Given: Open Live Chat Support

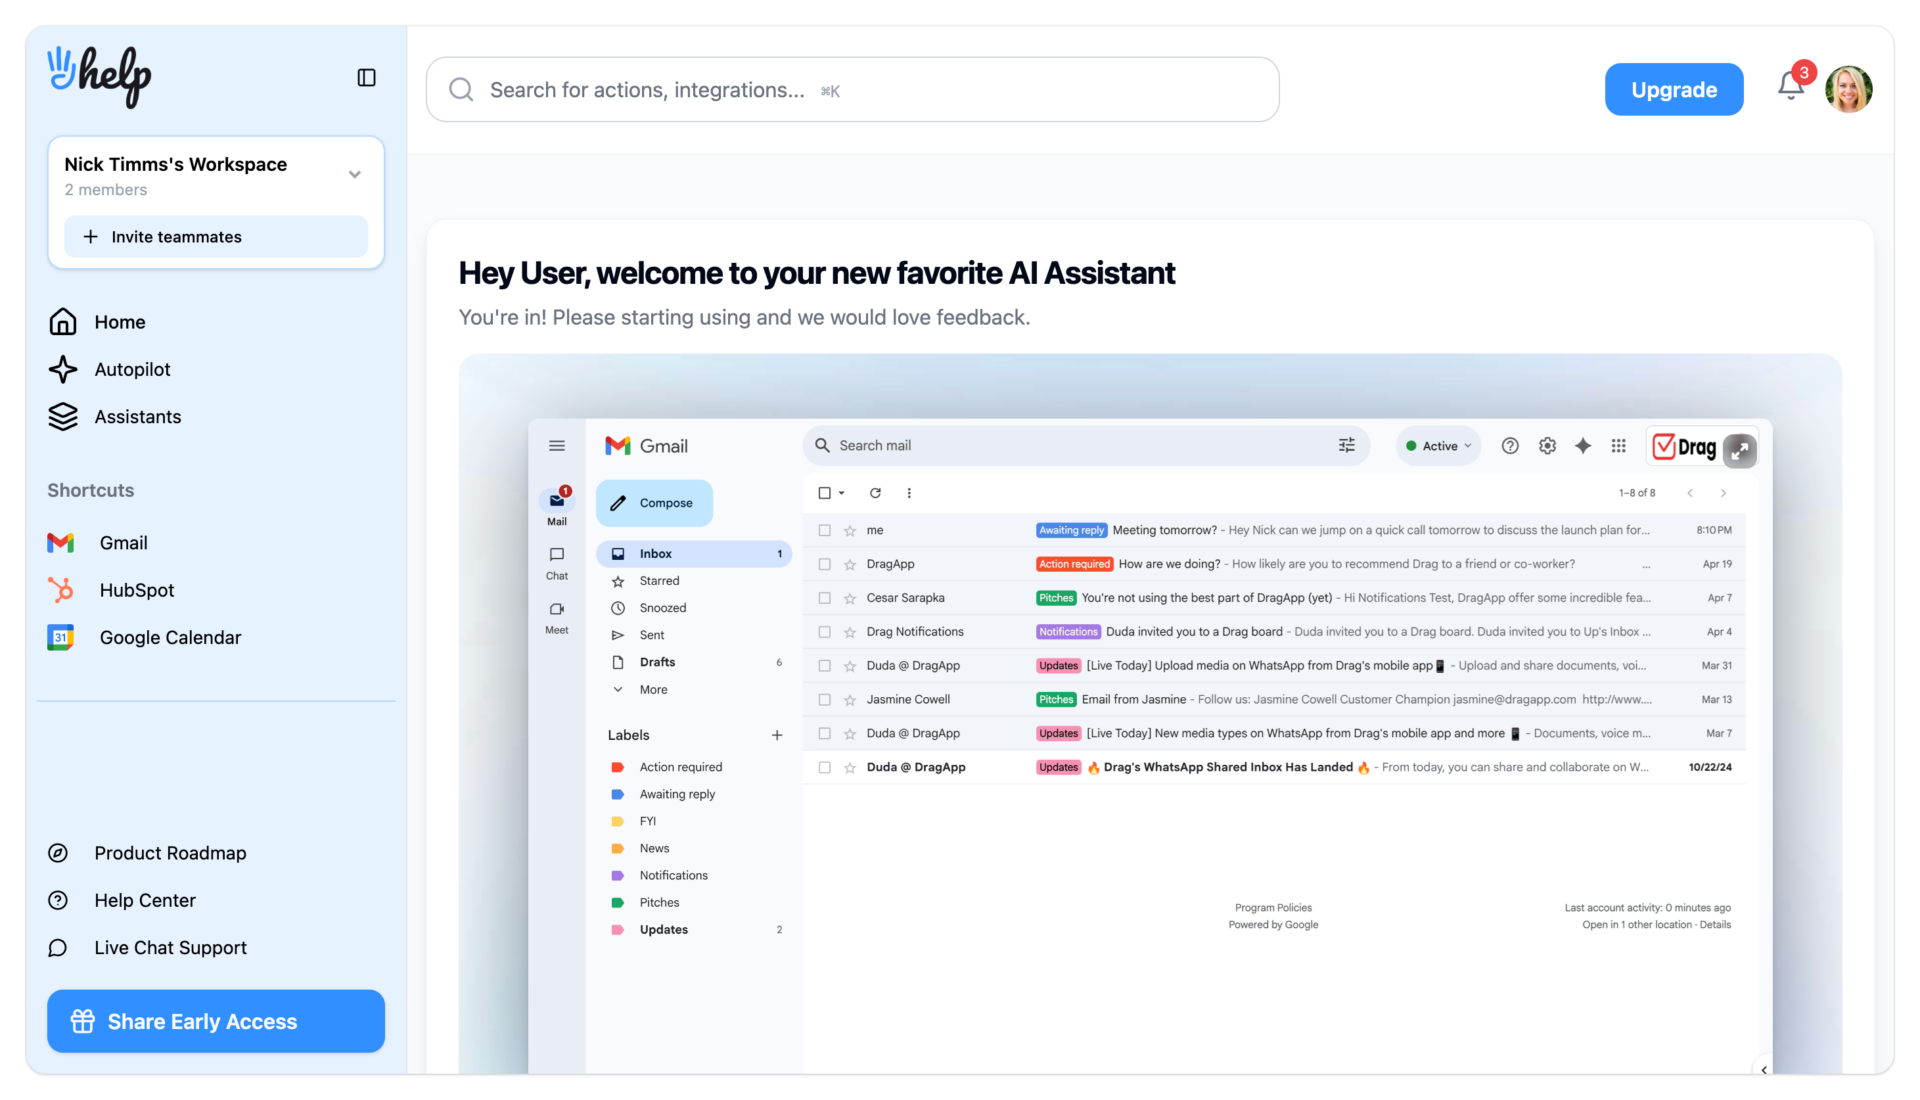Looking at the screenshot, I should [x=147, y=948].
